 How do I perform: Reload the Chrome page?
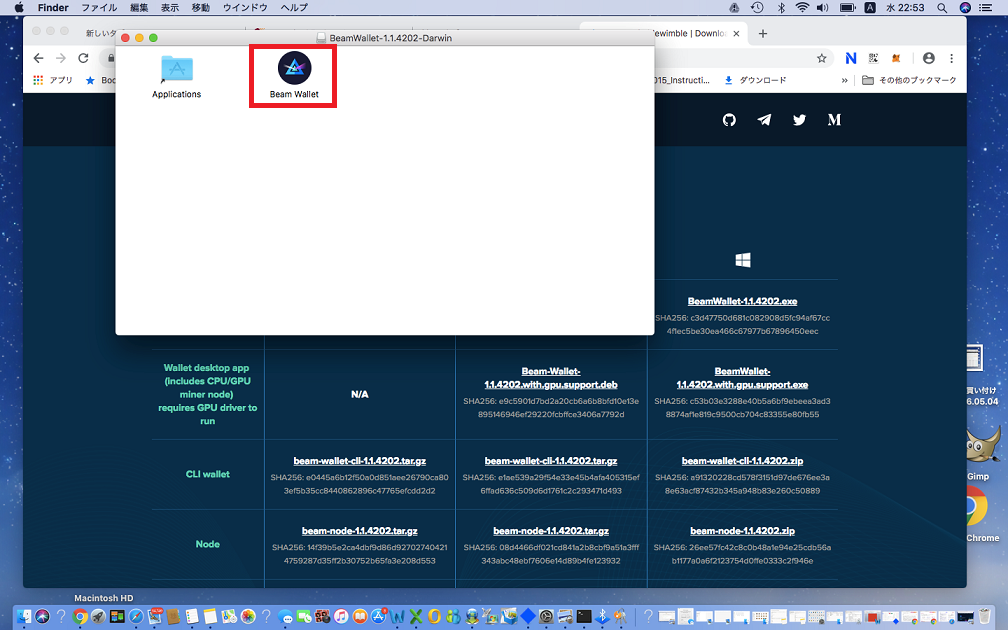pos(84,58)
